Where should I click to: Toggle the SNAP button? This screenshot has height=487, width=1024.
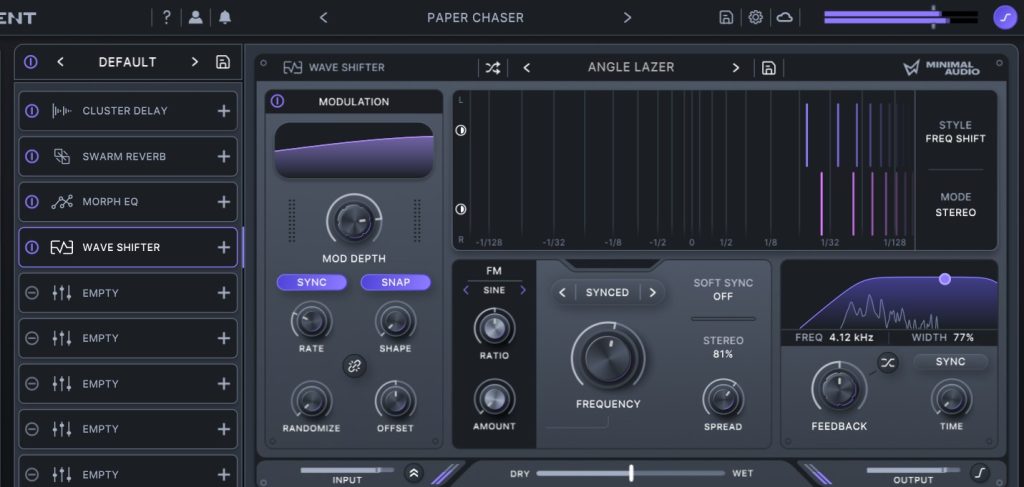396,282
